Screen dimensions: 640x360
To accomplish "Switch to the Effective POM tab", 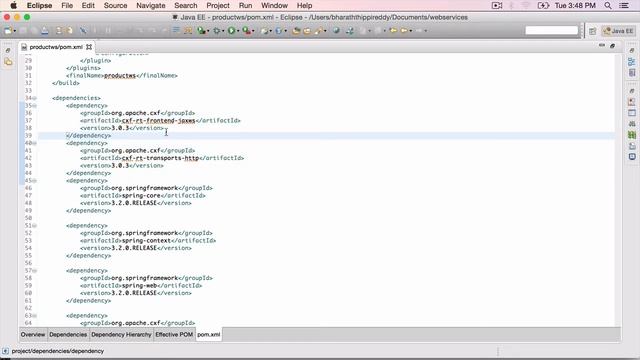I will (174, 334).
